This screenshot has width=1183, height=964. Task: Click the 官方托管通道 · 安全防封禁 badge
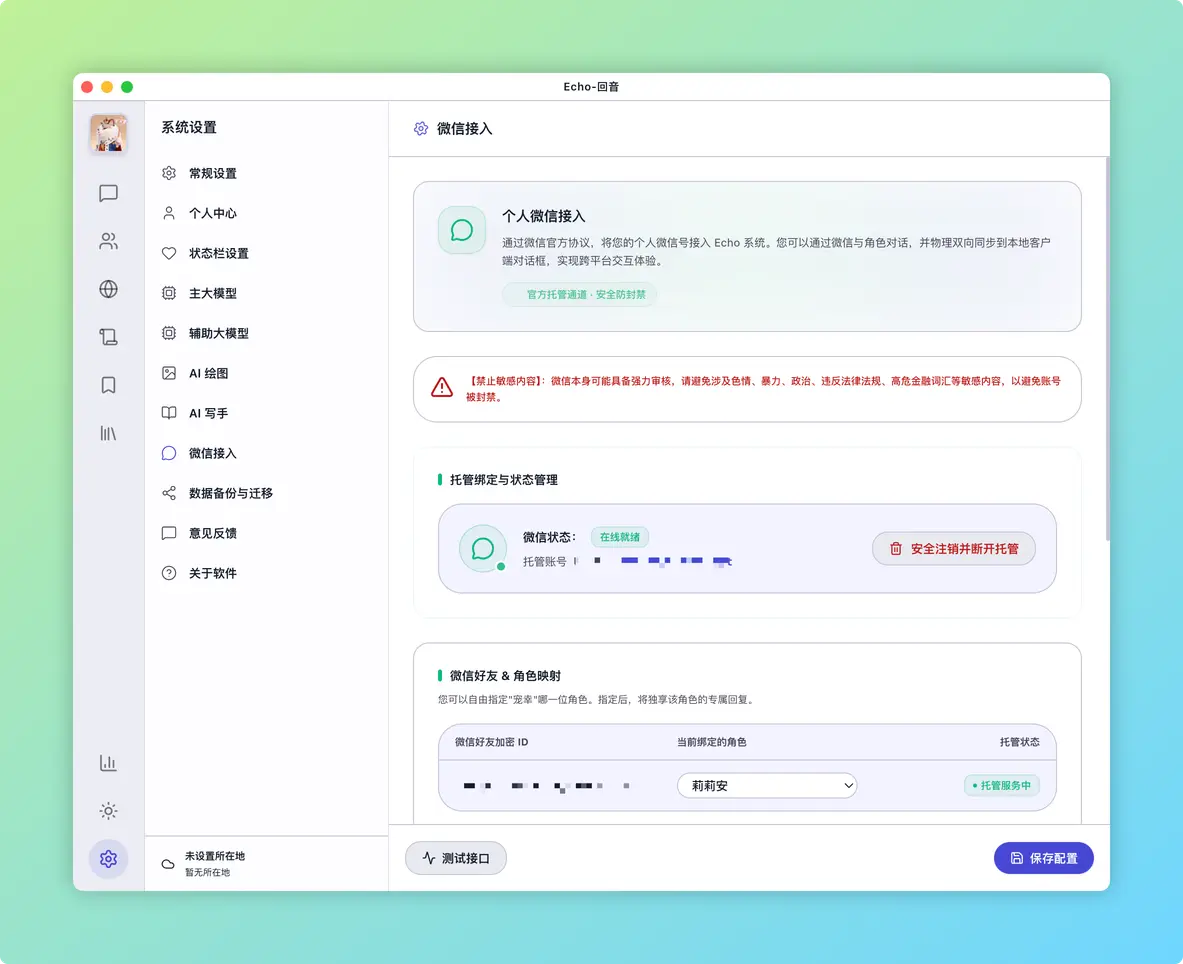tap(579, 295)
